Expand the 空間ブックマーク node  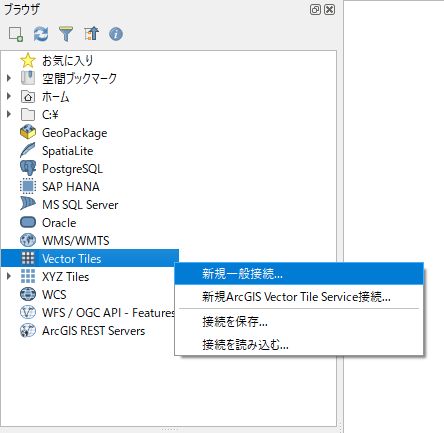9,78
